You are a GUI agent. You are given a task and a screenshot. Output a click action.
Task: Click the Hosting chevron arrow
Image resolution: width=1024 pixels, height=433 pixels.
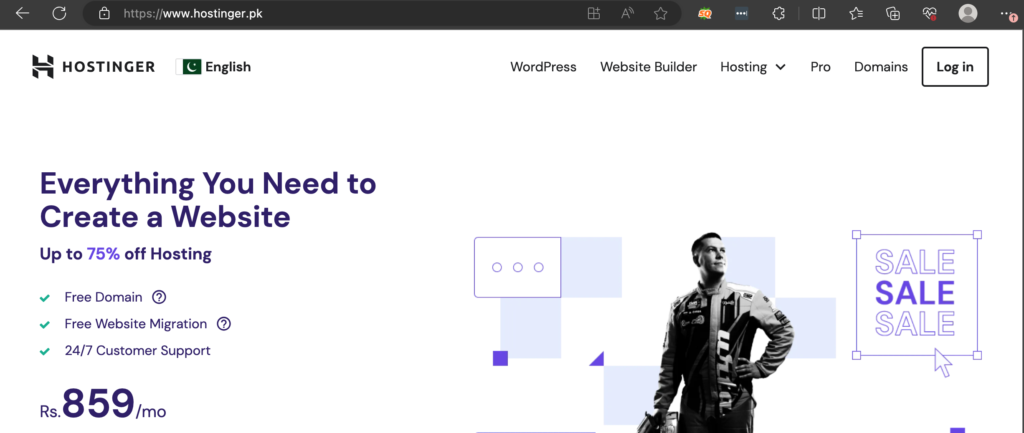pos(780,67)
